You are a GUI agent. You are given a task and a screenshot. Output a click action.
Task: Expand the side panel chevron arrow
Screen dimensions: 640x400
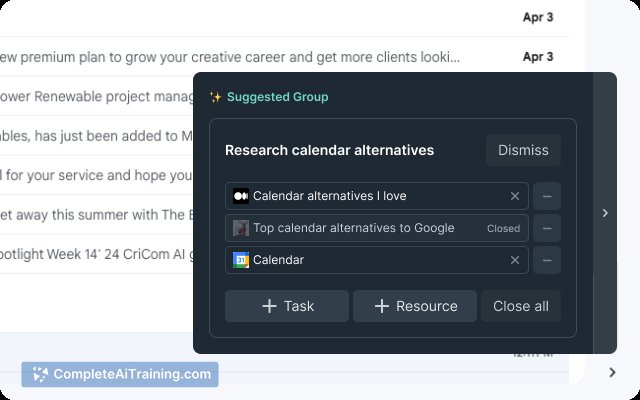[x=605, y=213]
